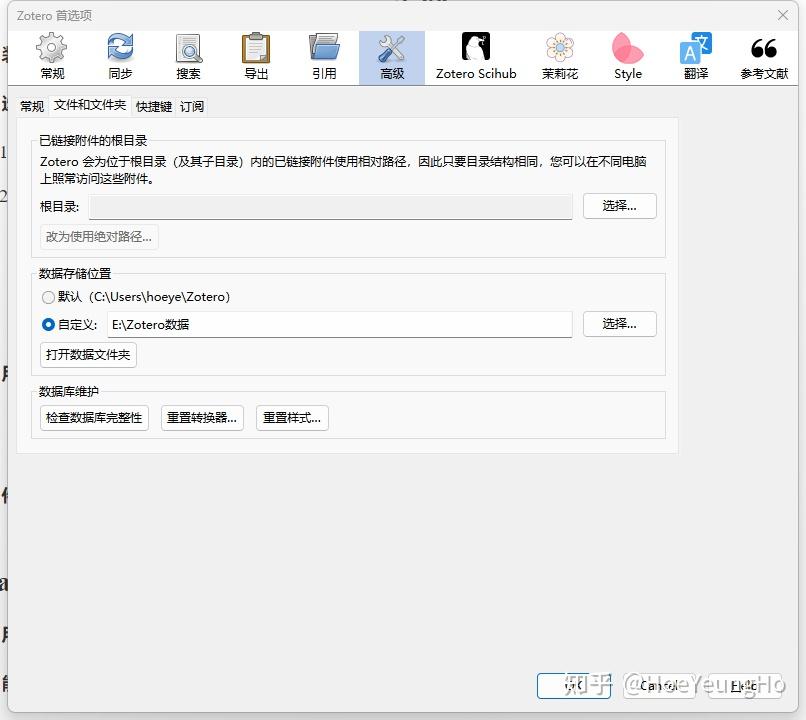Image resolution: width=806 pixels, height=720 pixels.
Task: Click the custom path field E:\Zotero数据
Action: 339,324
